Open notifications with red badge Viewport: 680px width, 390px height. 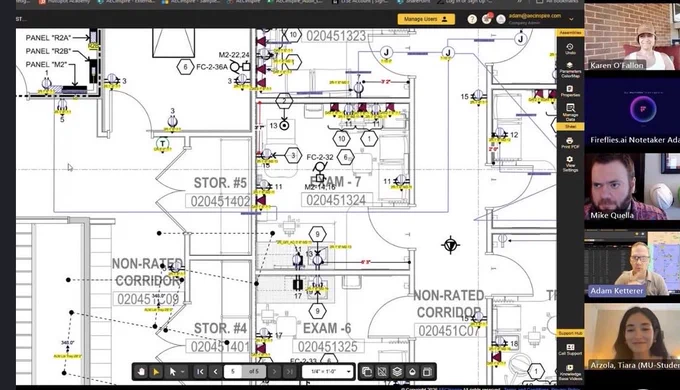(487, 19)
